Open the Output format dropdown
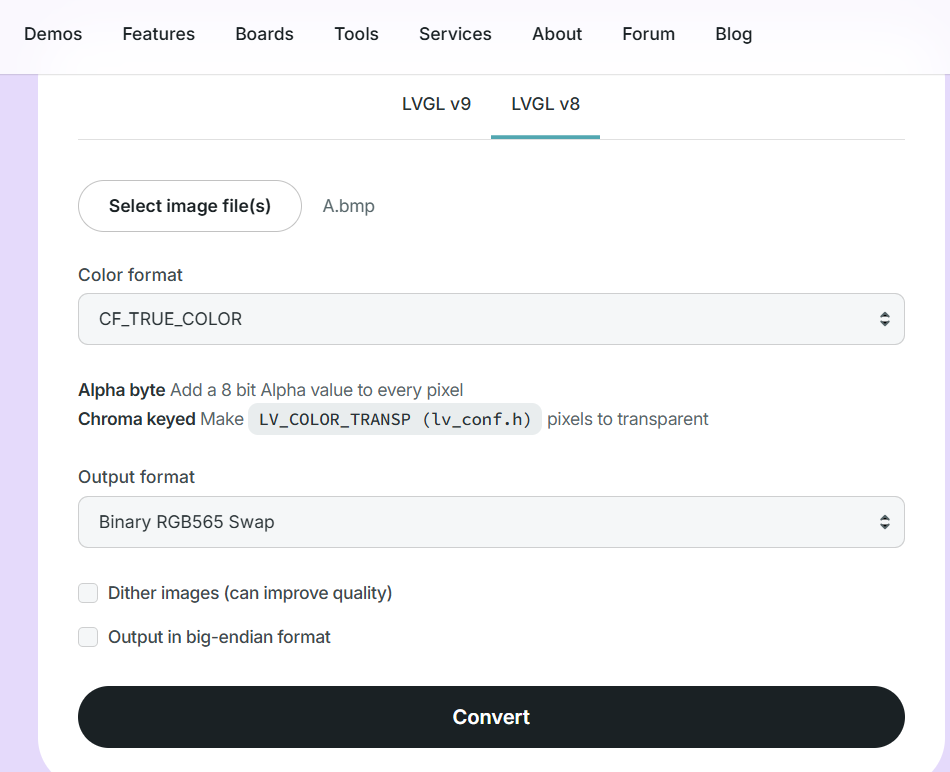 (x=491, y=522)
